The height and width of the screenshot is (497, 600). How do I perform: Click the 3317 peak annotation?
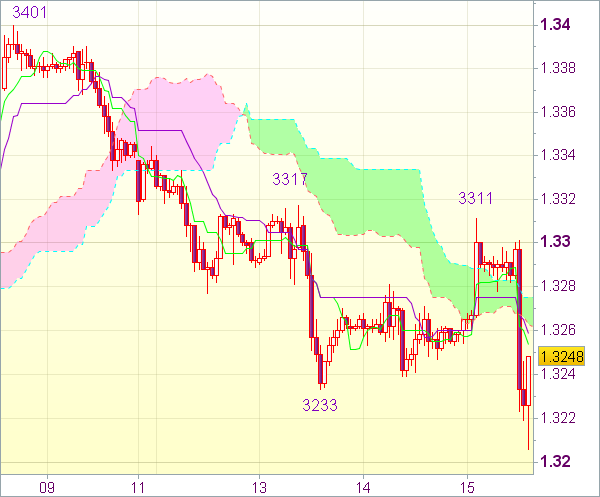coord(290,179)
